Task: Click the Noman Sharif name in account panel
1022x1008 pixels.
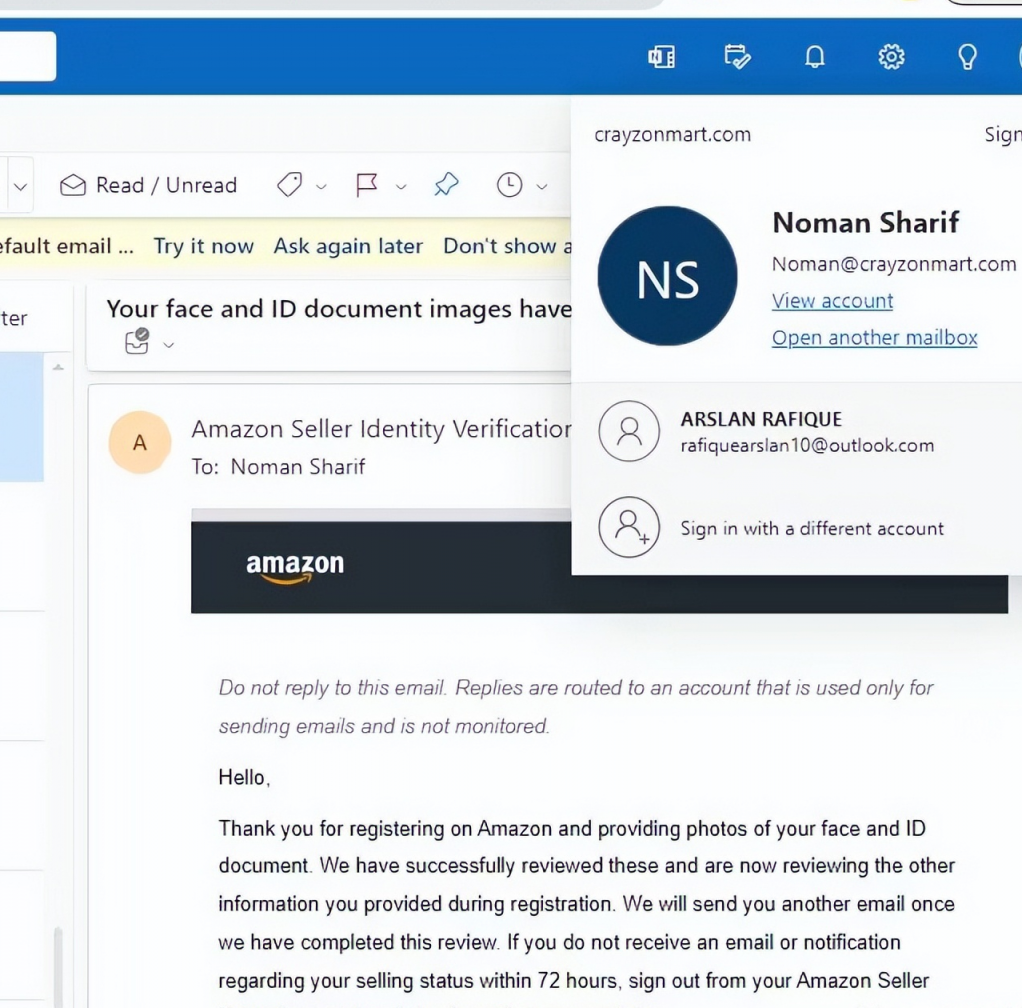Action: (866, 222)
